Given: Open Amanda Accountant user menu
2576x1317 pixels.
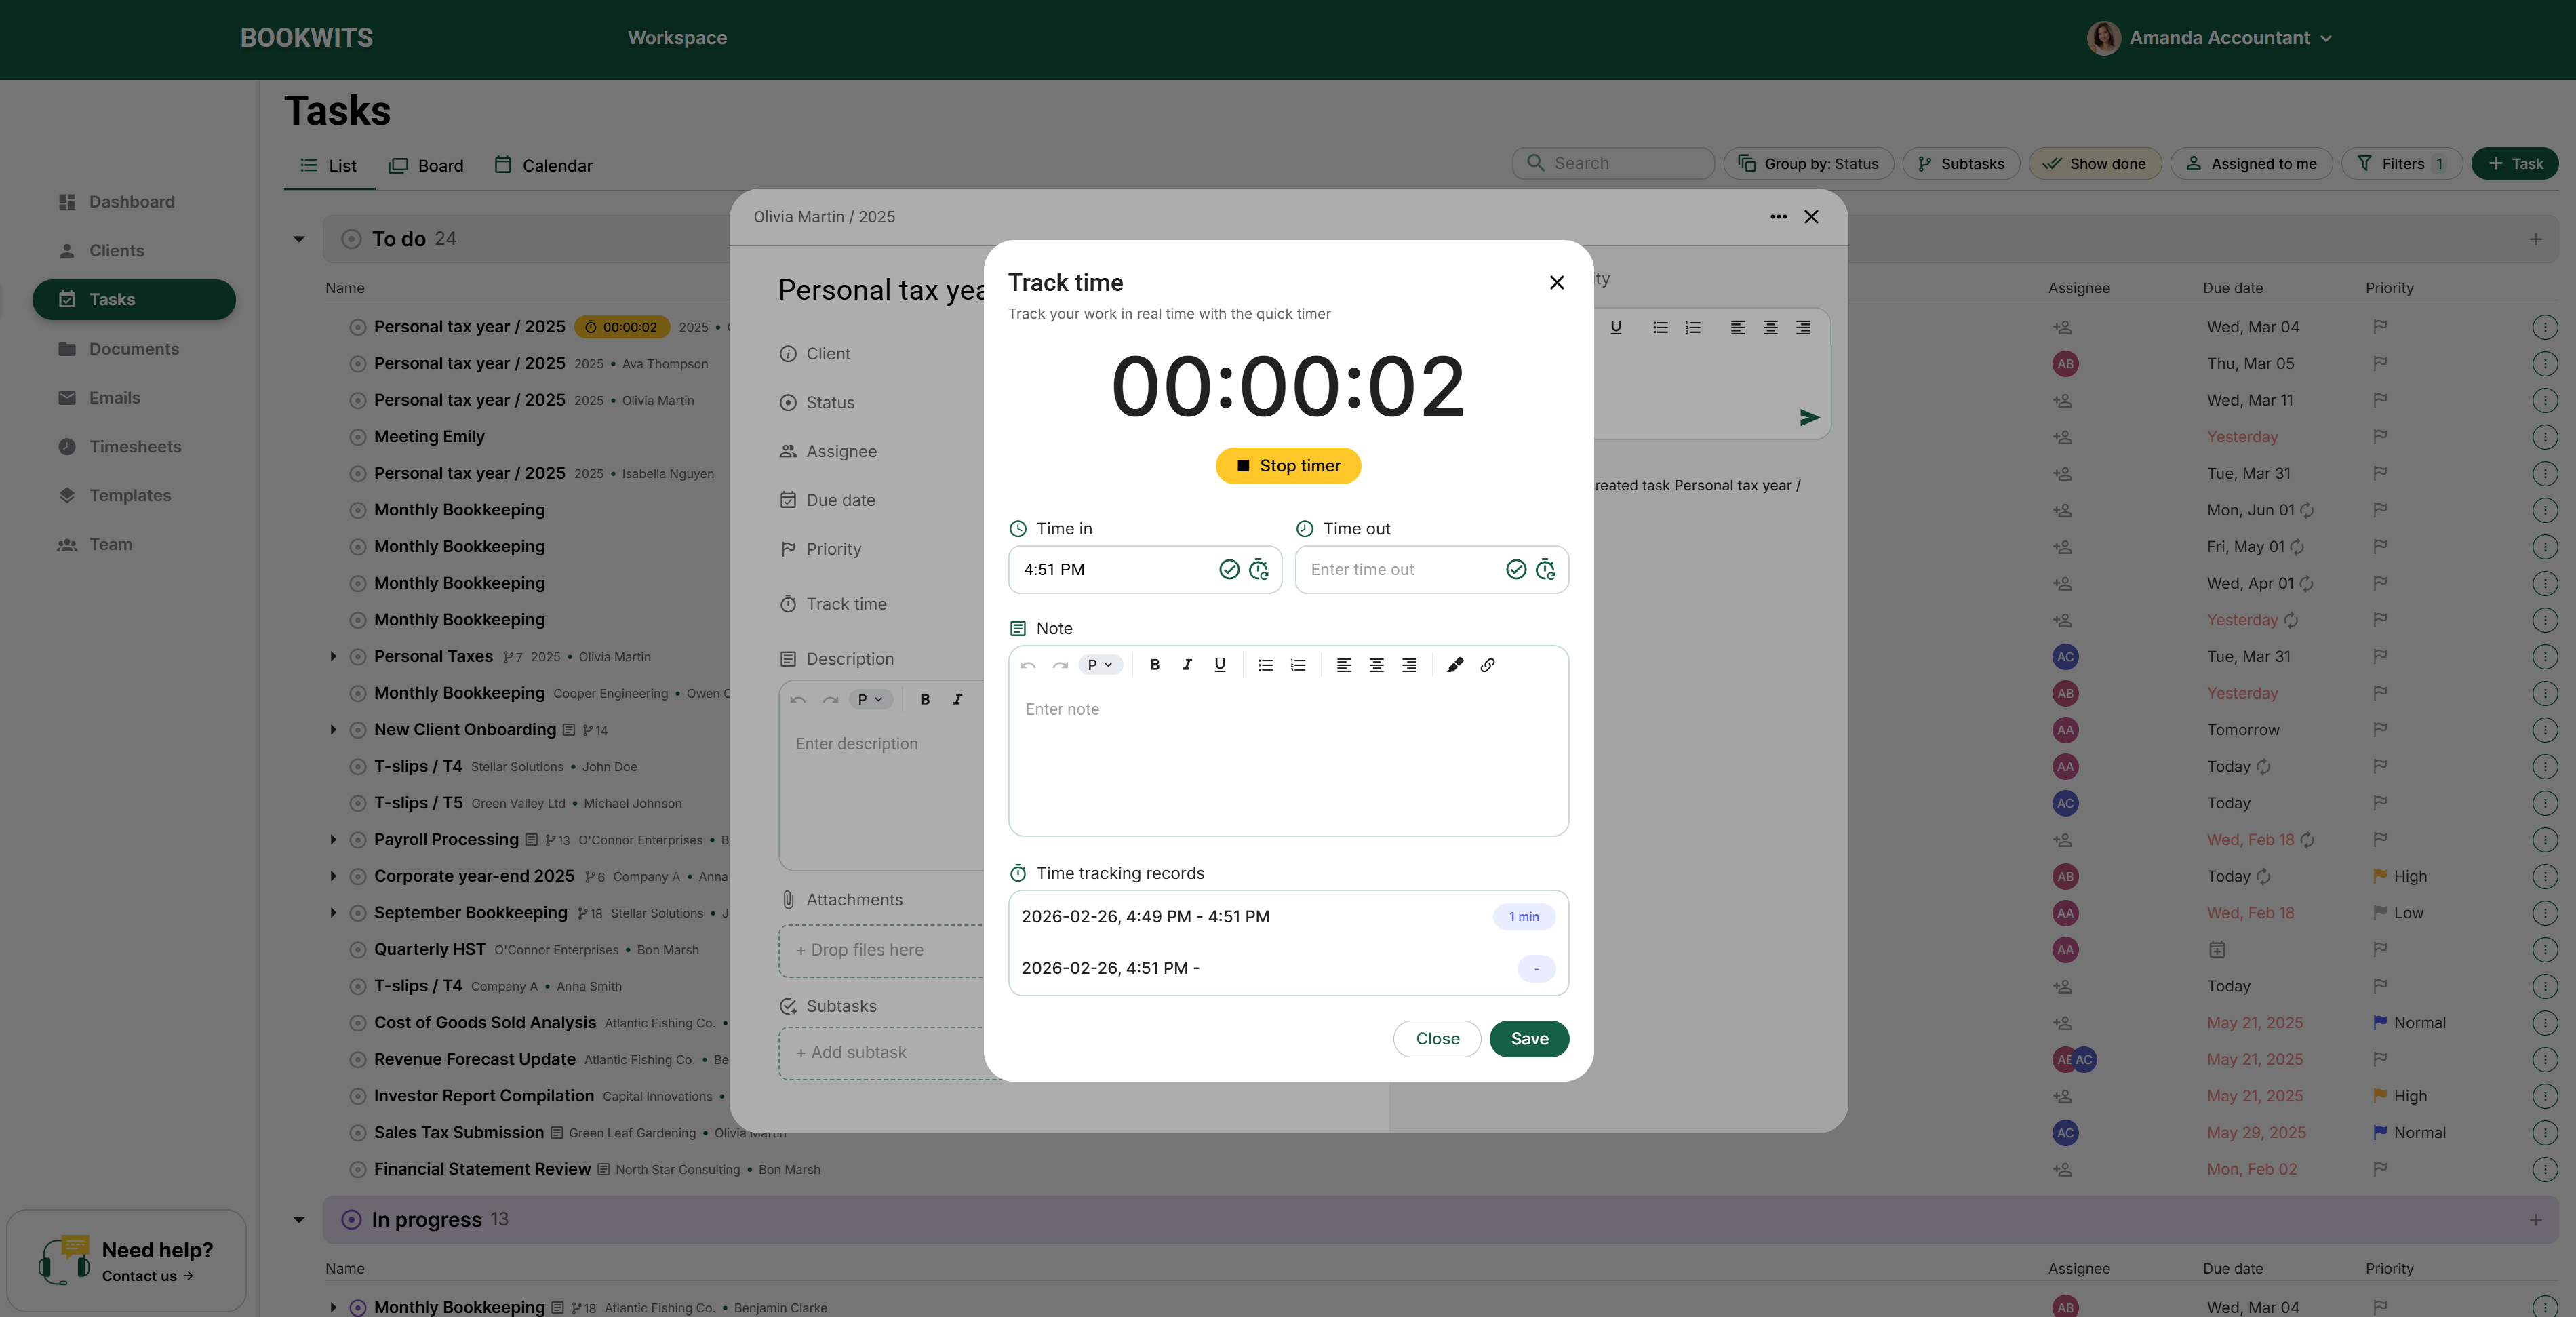Looking at the screenshot, I should 2210,38.
